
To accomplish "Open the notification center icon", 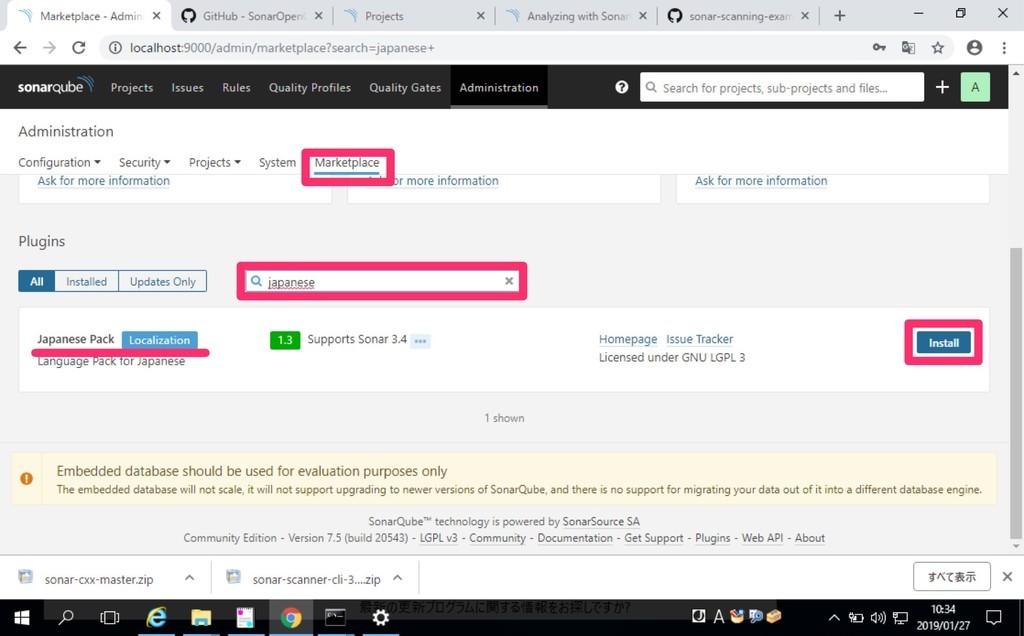I will 993,617.
